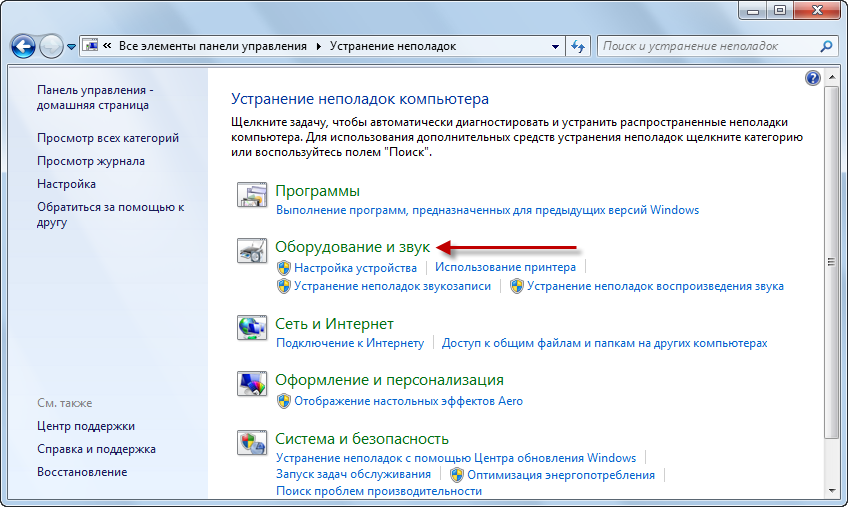Click the refresh button beside the address bar
Image resolution: width=848 pixels, height=507 pixels.
[578, 46]
